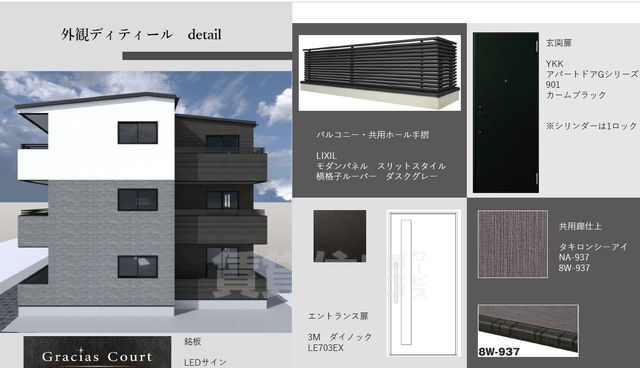640x368 pixels.
Task: Click the 外観ディティール detail heading
Action: [x=141, y=35]
